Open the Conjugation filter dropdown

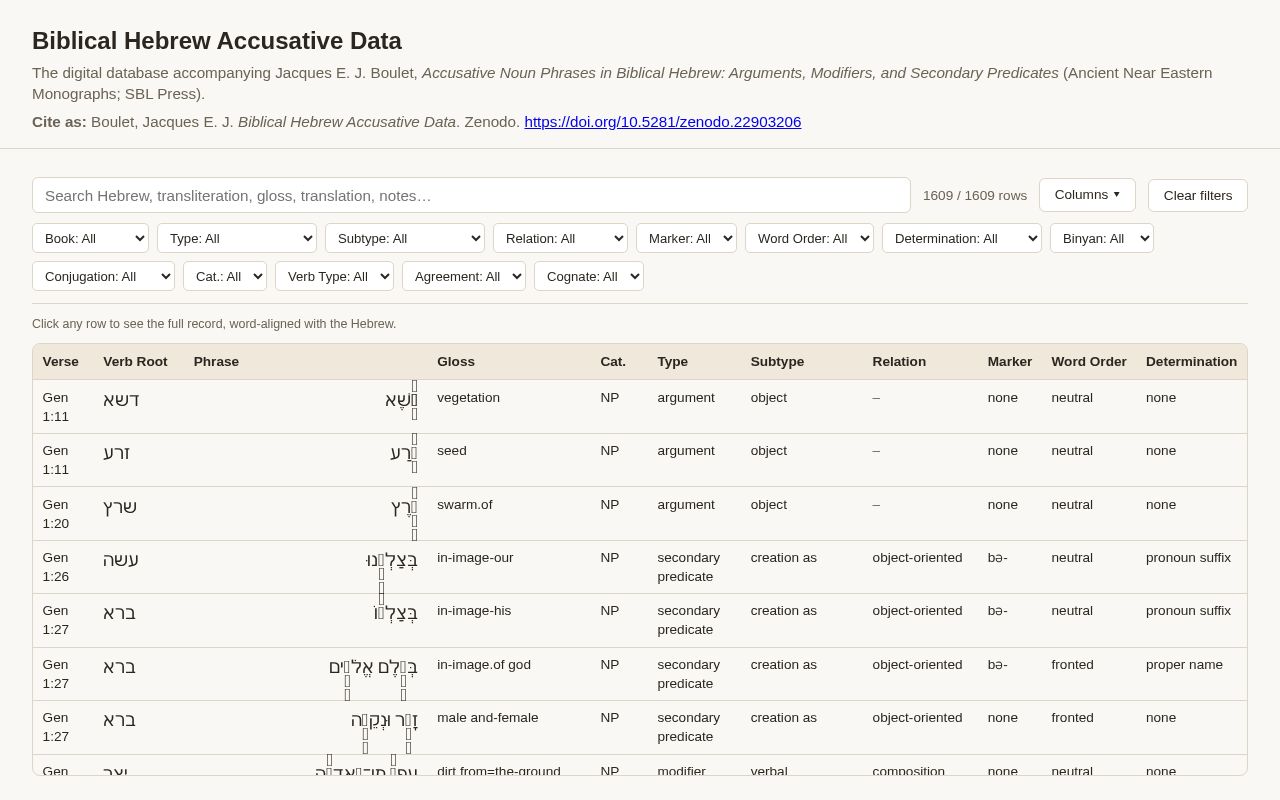pos(103,276)
